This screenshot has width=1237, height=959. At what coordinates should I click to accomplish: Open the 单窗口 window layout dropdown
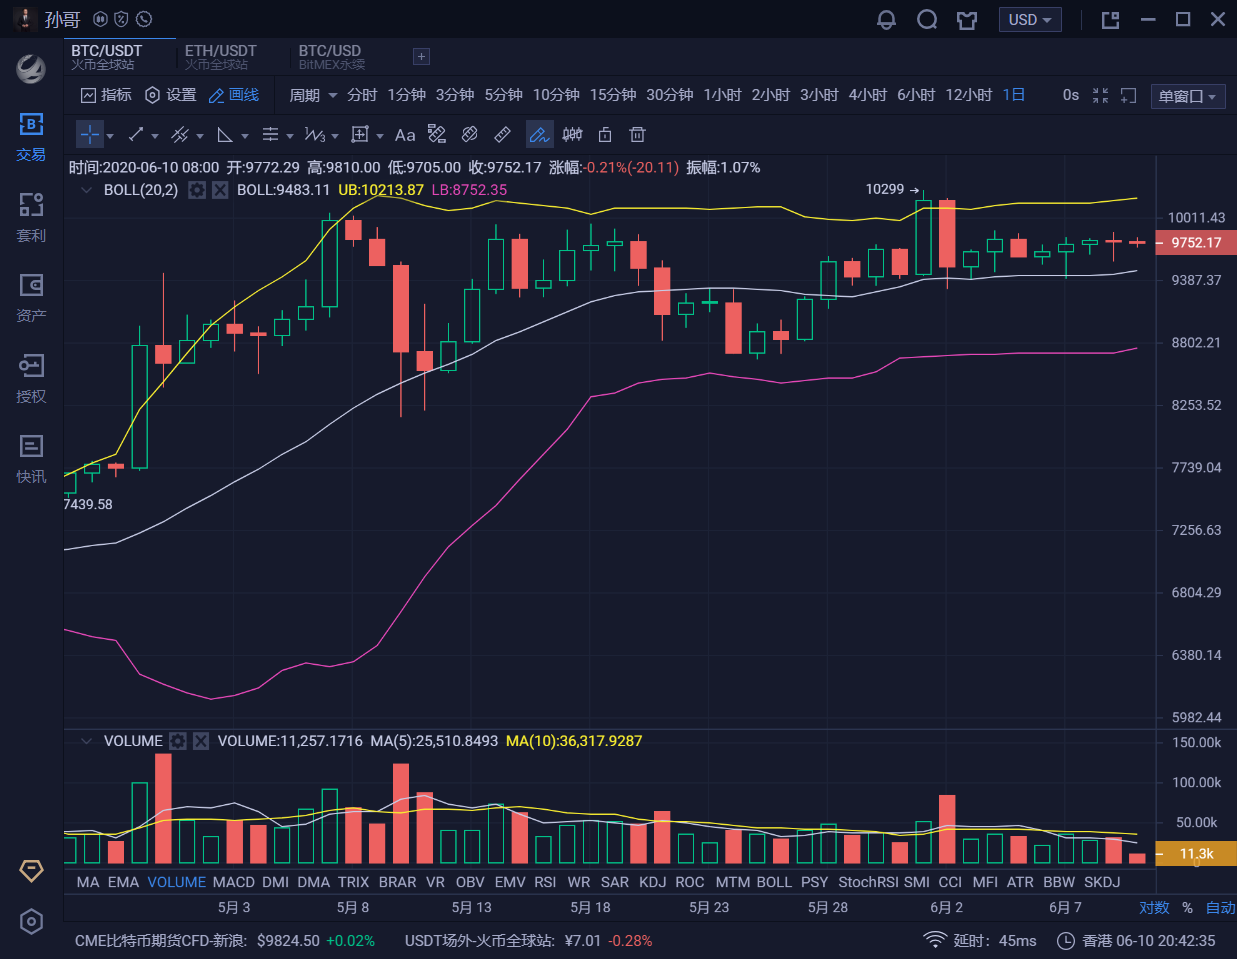[x=1187, y=96]
